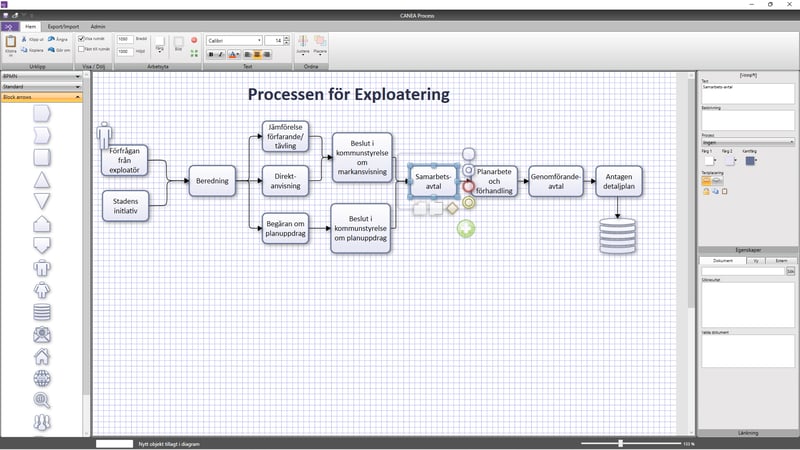Select the Vy tab in Egenskaper panel
Image resolution: width=800 pixels, height=450 pixels.
pos(756,261)
